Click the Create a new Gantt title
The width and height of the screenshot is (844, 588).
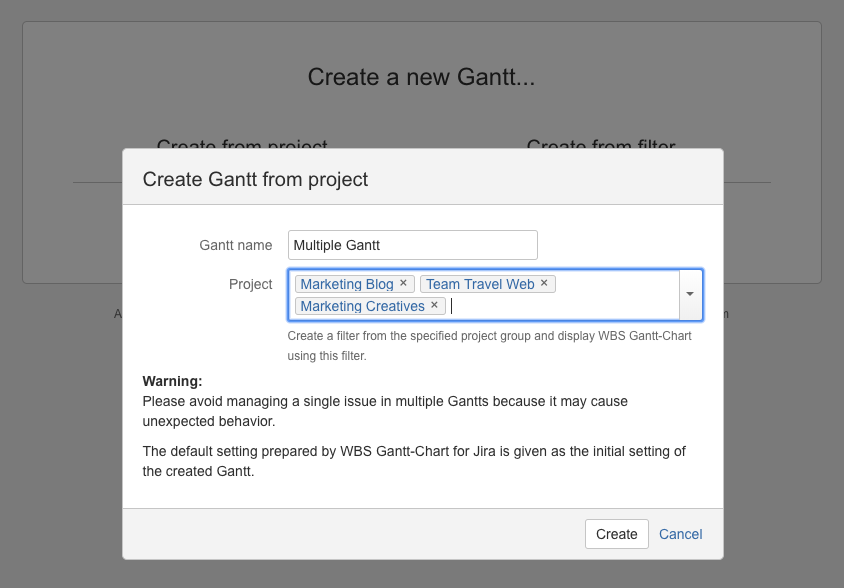point(421,76)
